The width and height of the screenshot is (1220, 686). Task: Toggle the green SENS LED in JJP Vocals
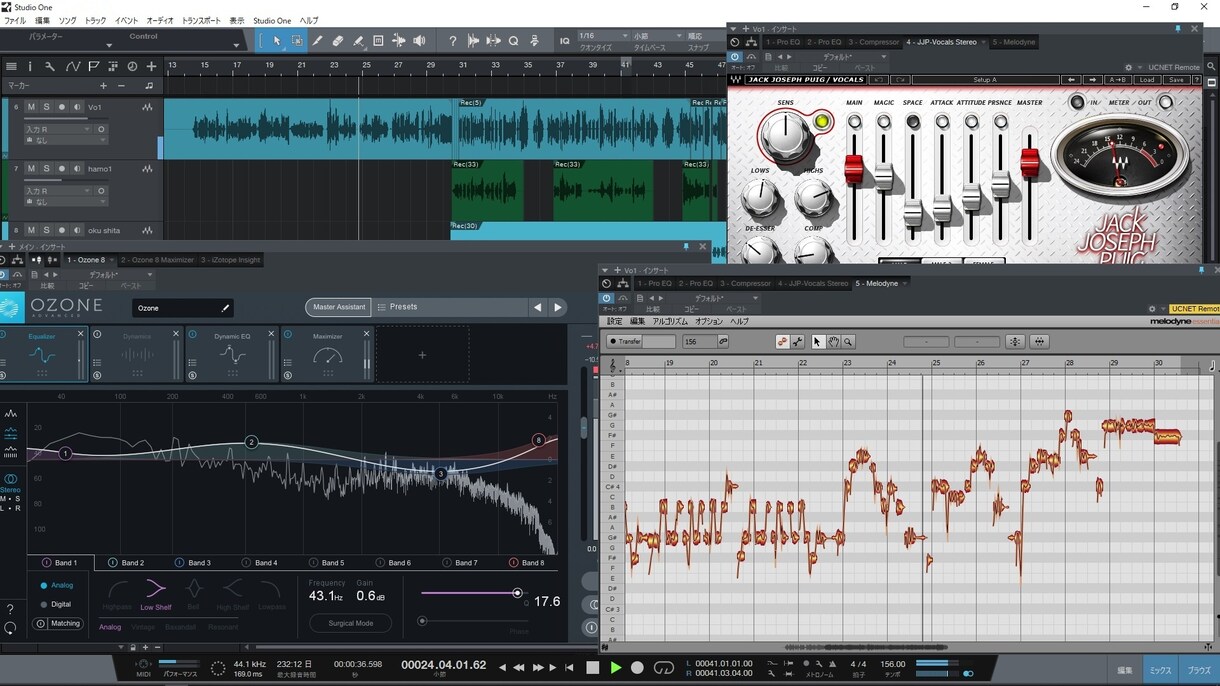(822, 122)
